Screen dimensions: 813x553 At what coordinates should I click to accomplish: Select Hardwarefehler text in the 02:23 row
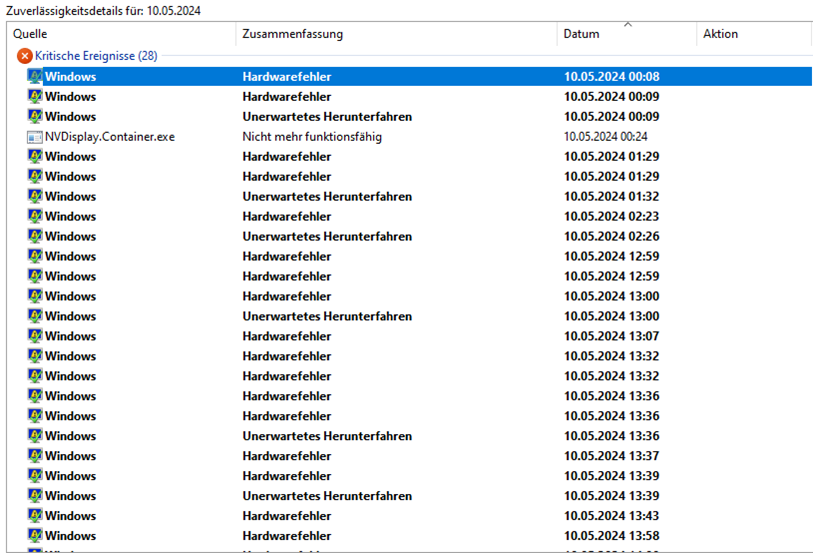[x=287, y=216]
